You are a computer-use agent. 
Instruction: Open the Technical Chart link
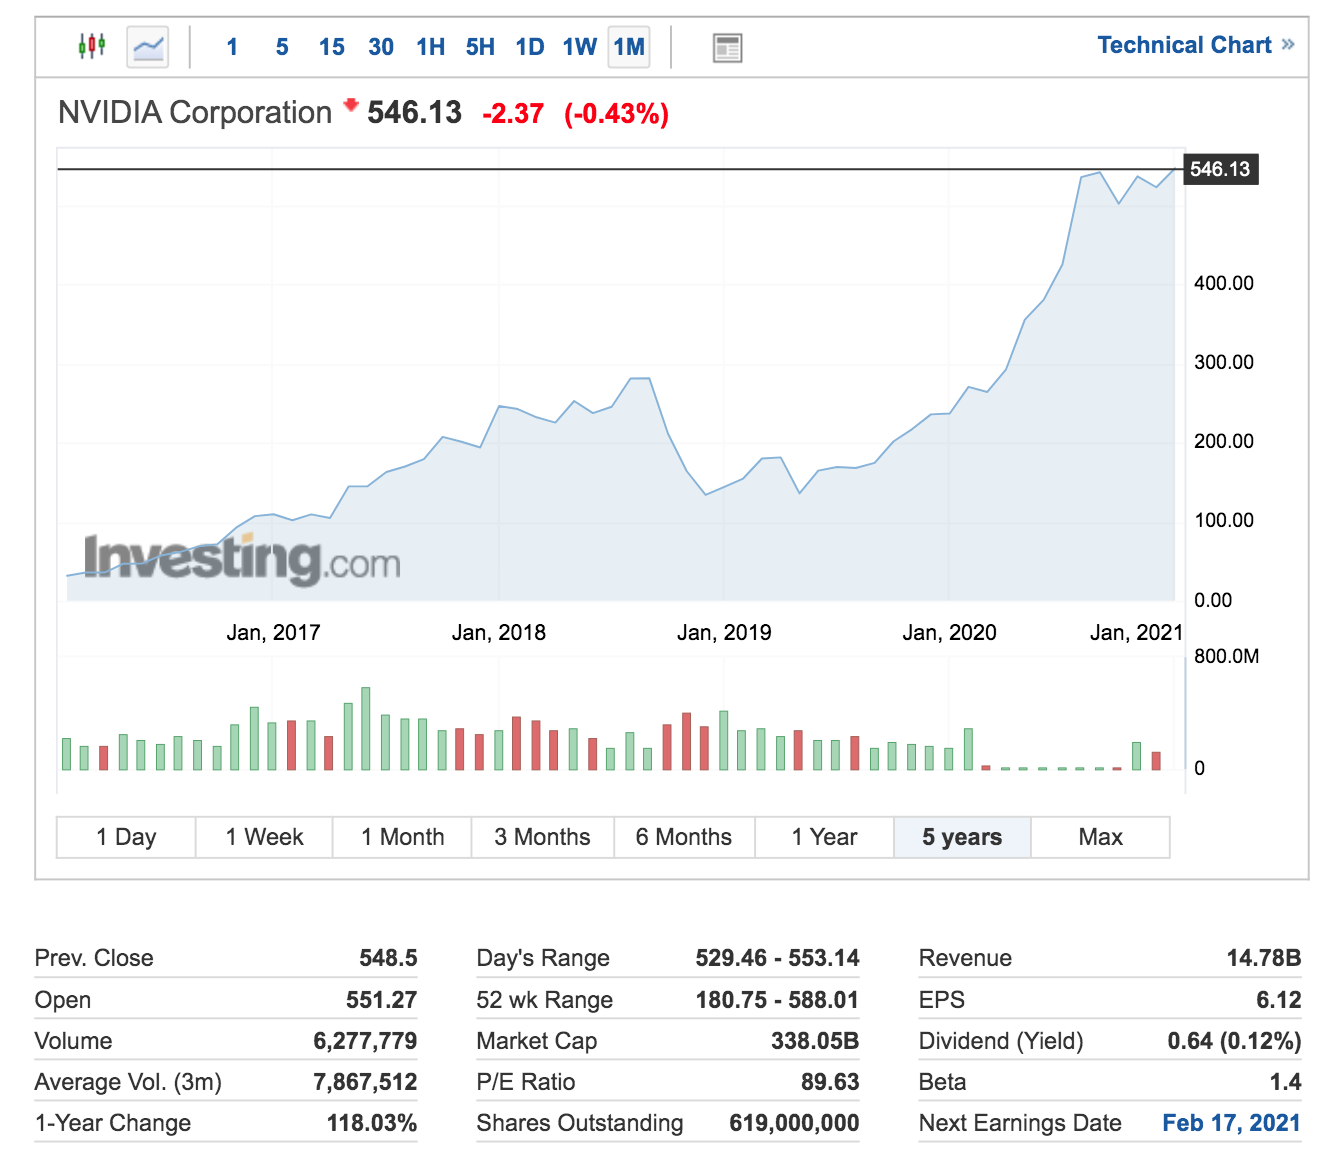pos(1184,45)
